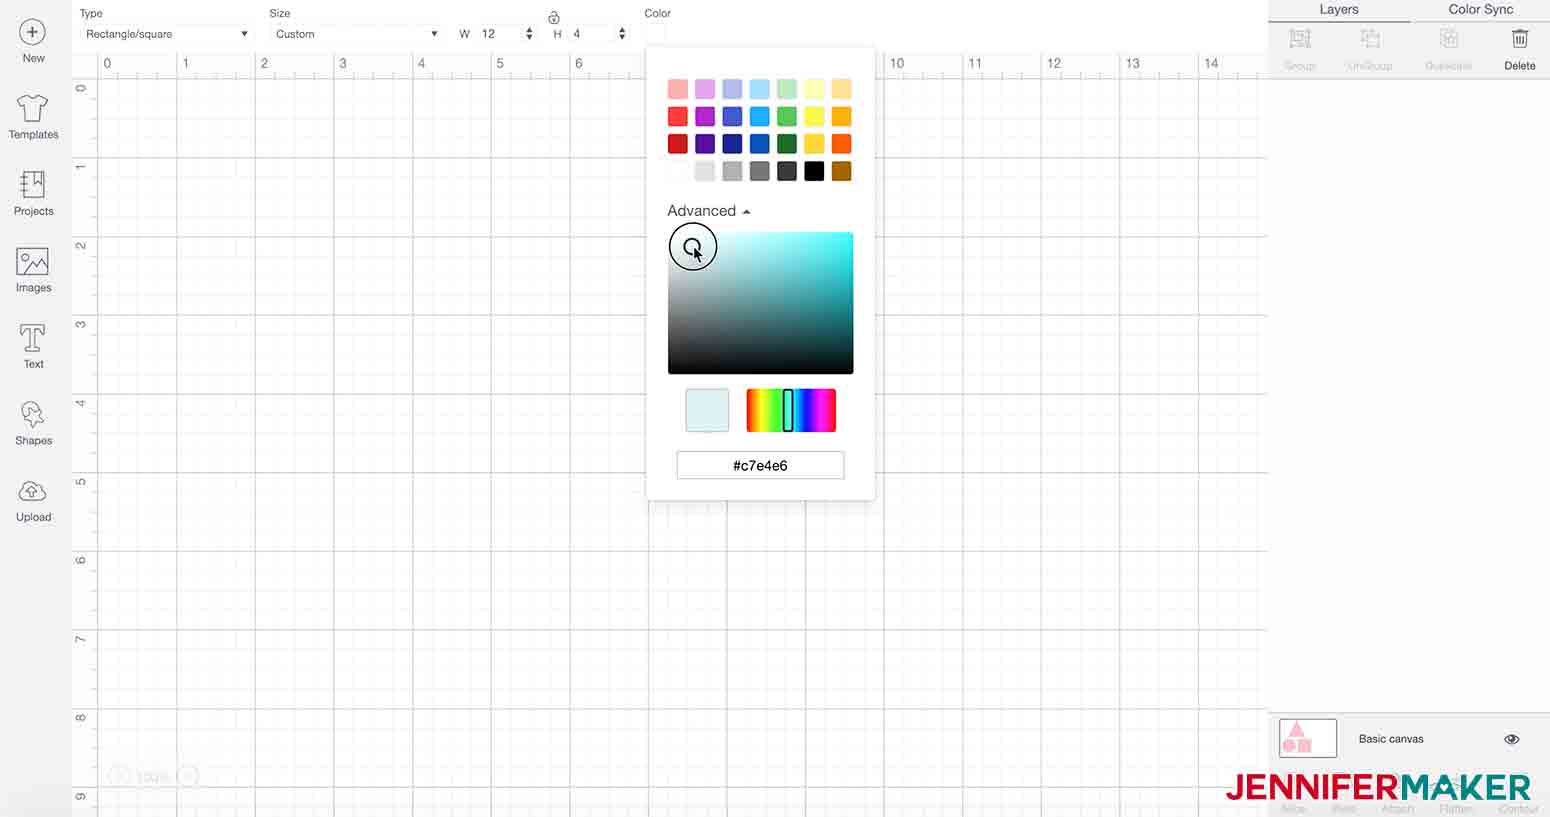Switch to the Layers tab

tap(1338, 10)
